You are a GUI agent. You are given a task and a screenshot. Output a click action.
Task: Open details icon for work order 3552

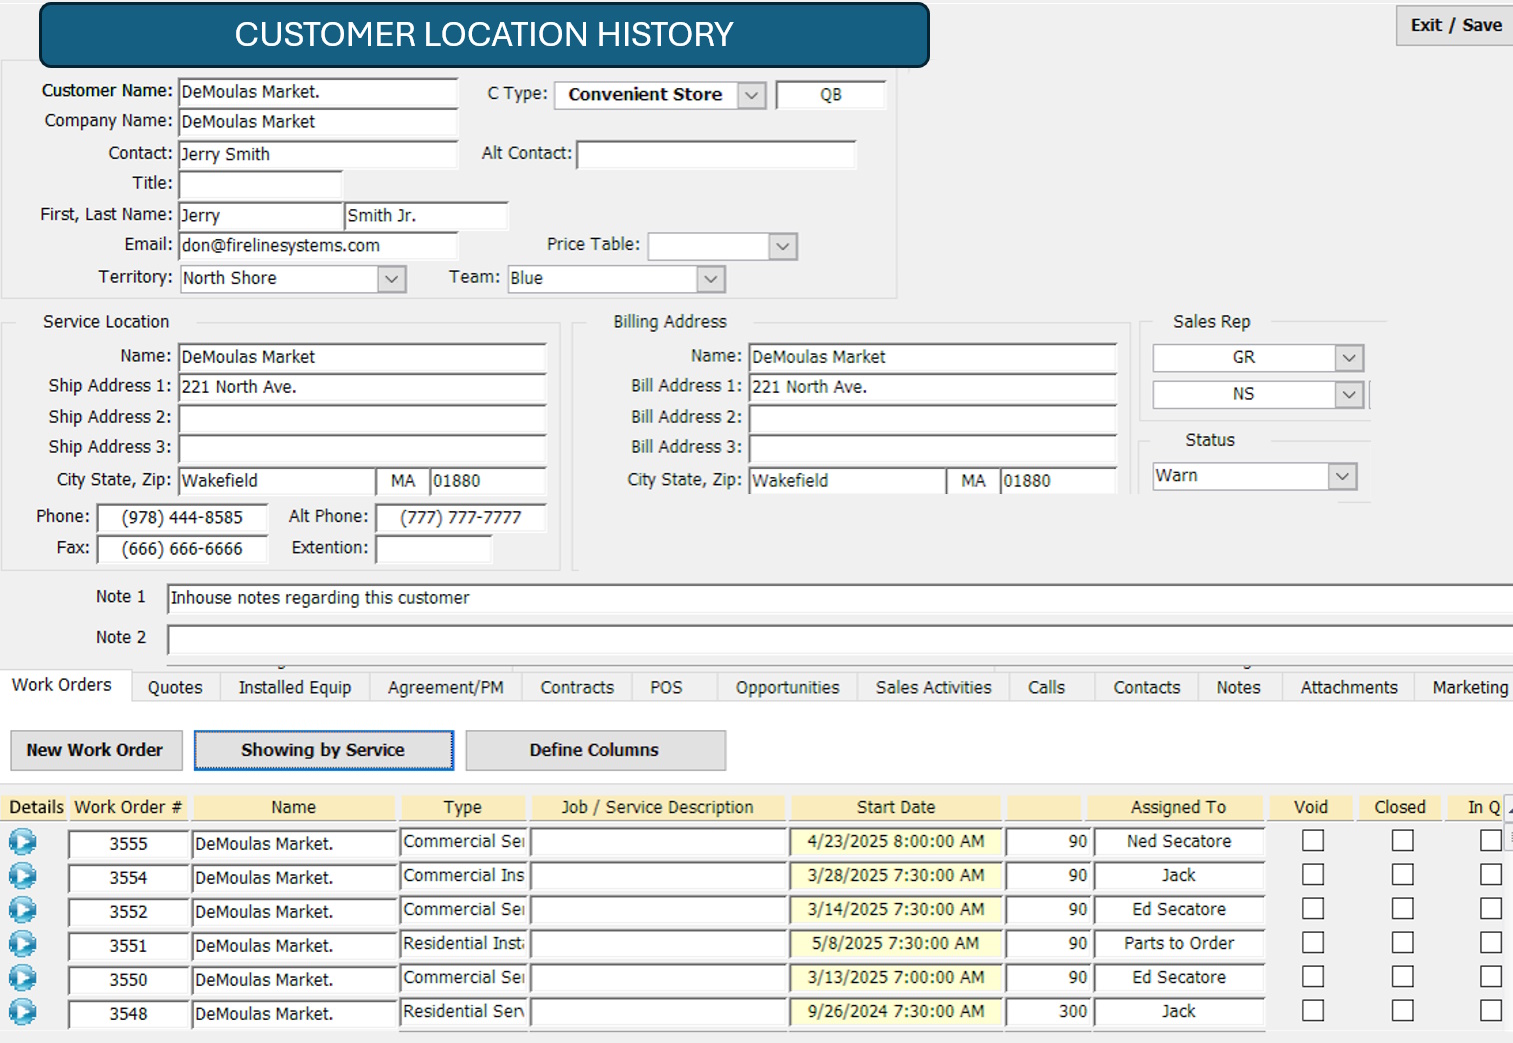pyautogui.click(x=22, y=910)
